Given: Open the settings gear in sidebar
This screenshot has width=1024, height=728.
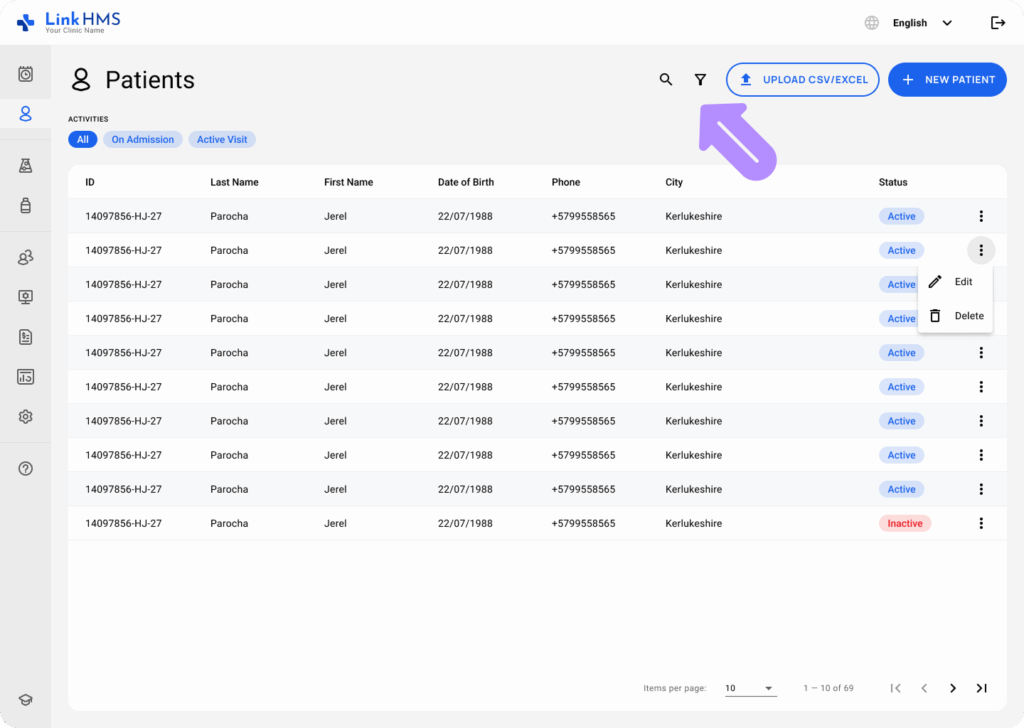Looking at the screenshot, I should pos(26,417).
